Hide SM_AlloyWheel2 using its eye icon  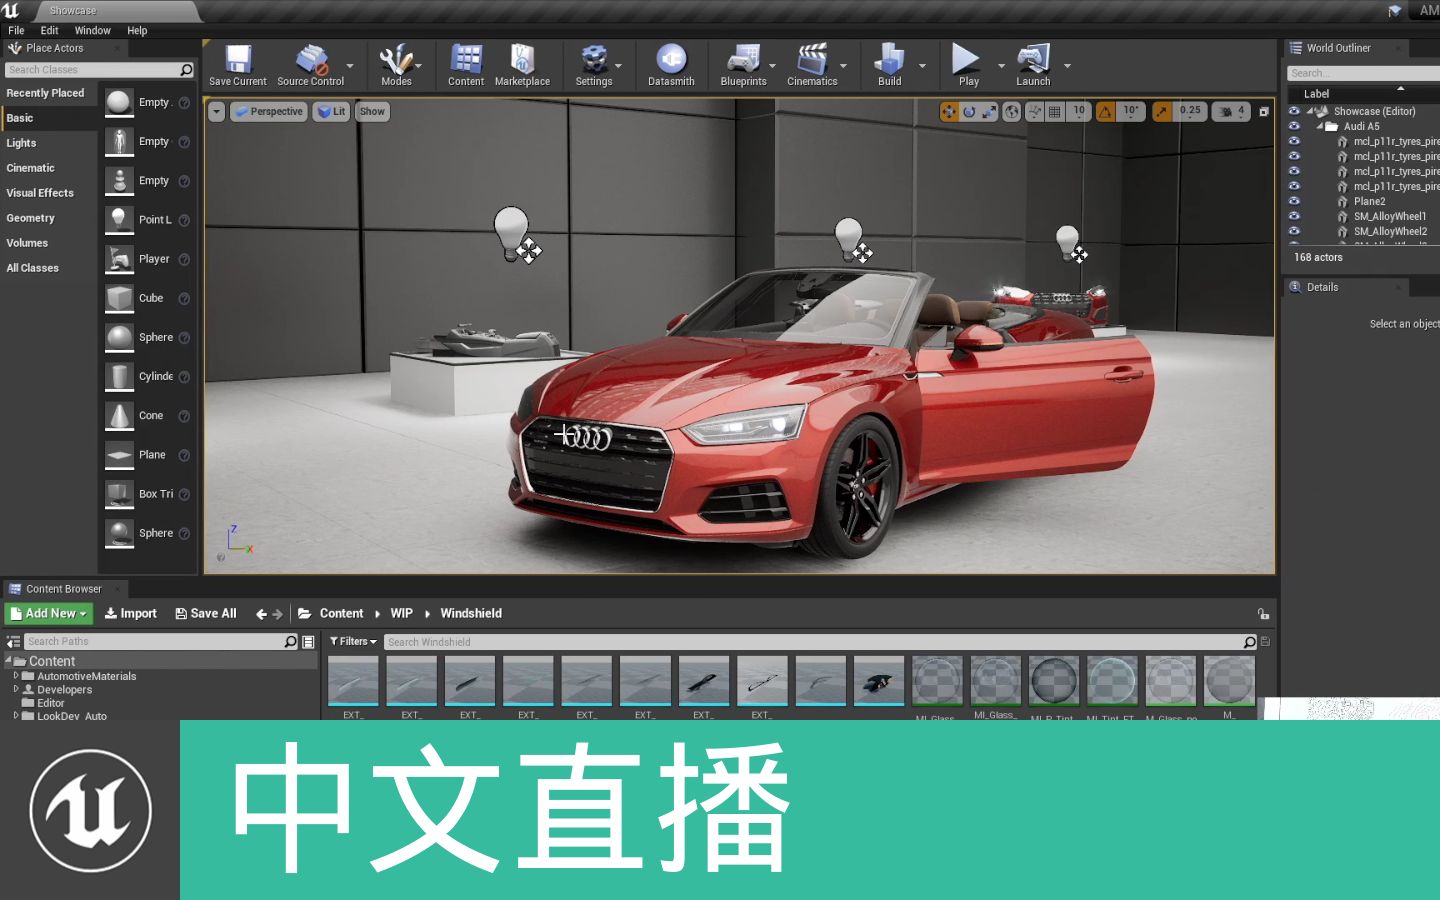click(1294, 231)
